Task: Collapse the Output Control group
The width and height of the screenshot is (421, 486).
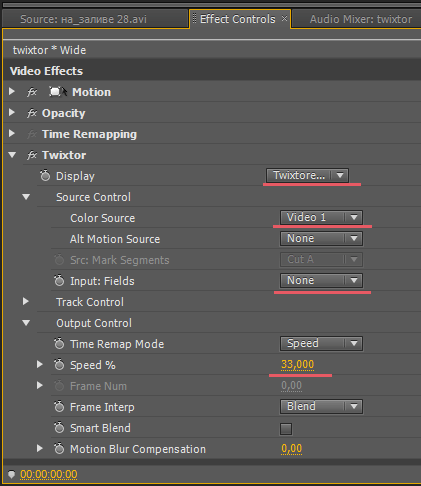Action: click(x=26, y=323)
